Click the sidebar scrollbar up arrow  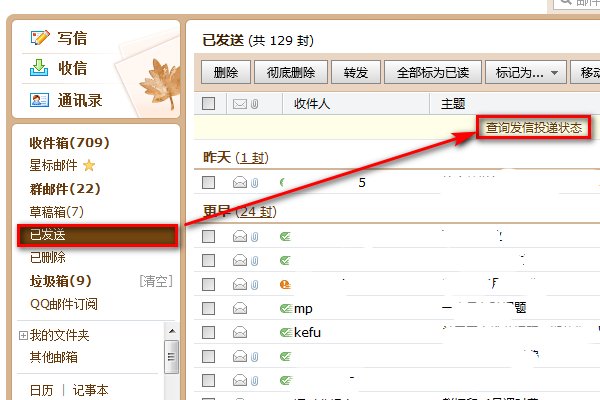172,331
